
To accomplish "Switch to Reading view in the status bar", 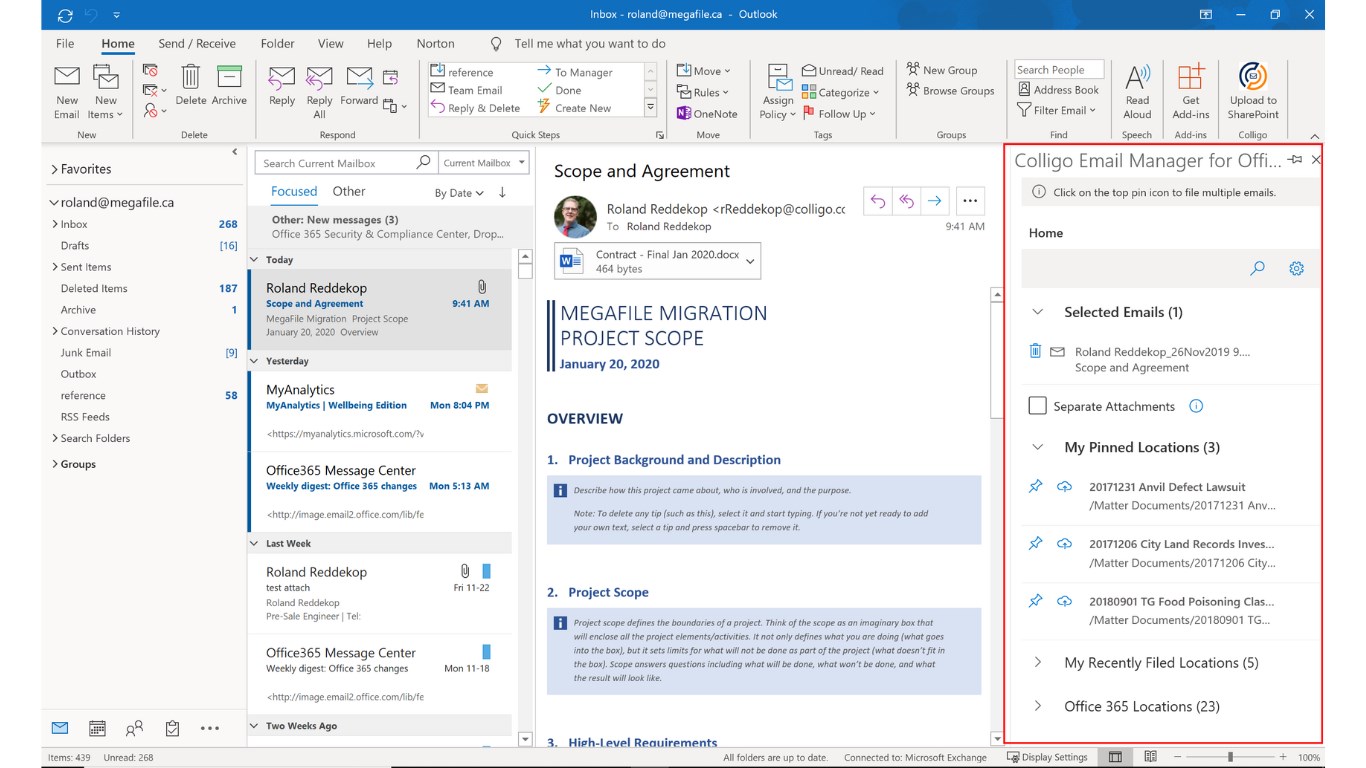I will pyautogui.click(x=1150, y=757).
